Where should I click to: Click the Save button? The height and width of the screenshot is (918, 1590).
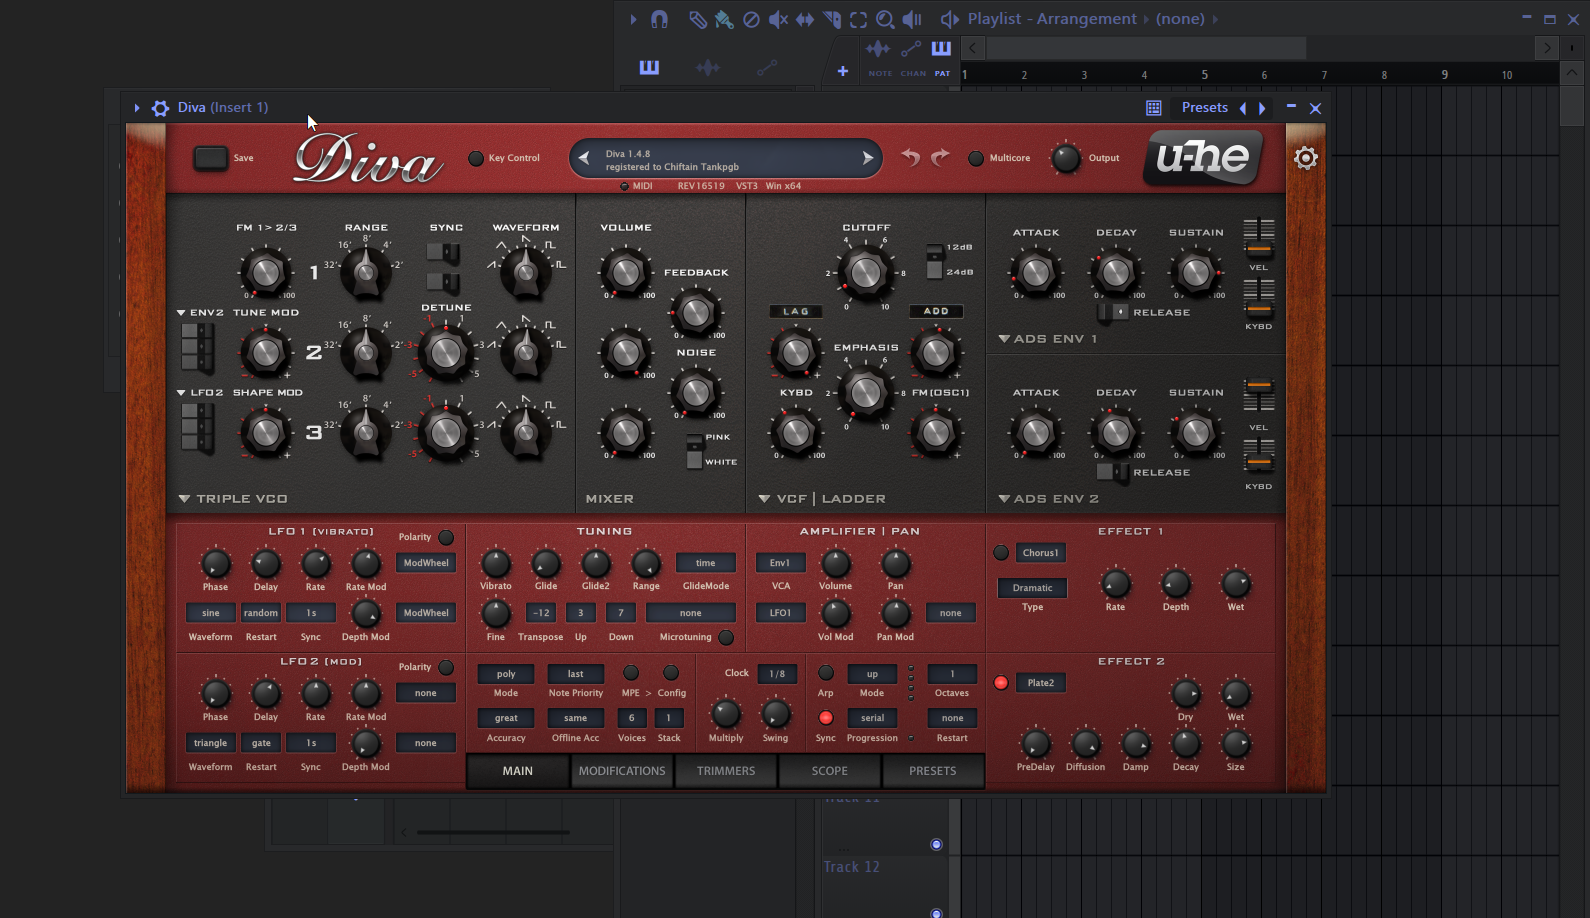pyautogui.click(x=211, y=158)
